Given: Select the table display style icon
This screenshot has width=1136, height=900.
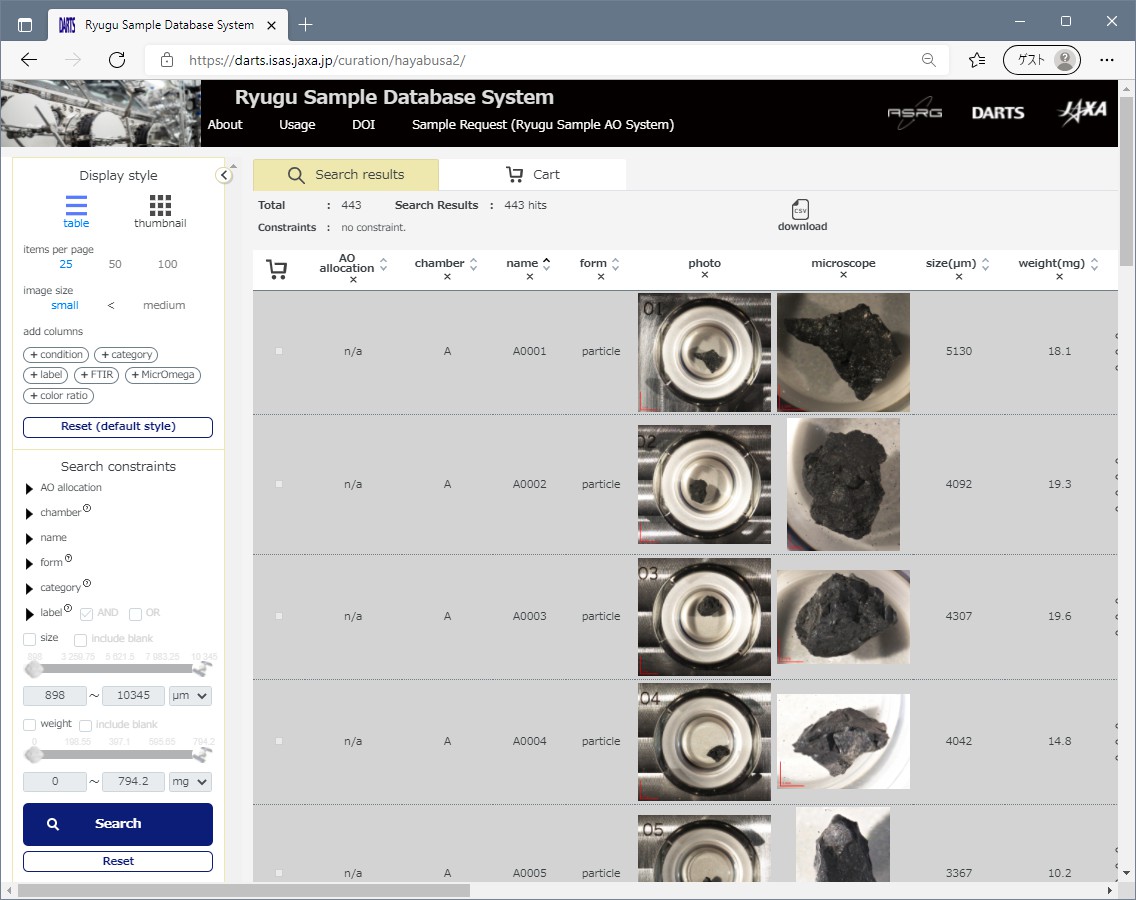Looking at the screenshot, I should [x=76, y=206].
